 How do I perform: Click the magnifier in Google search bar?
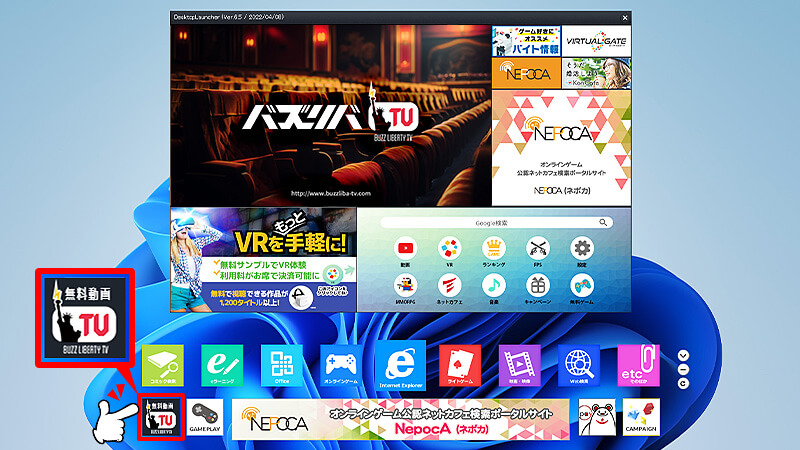(603, 222)
